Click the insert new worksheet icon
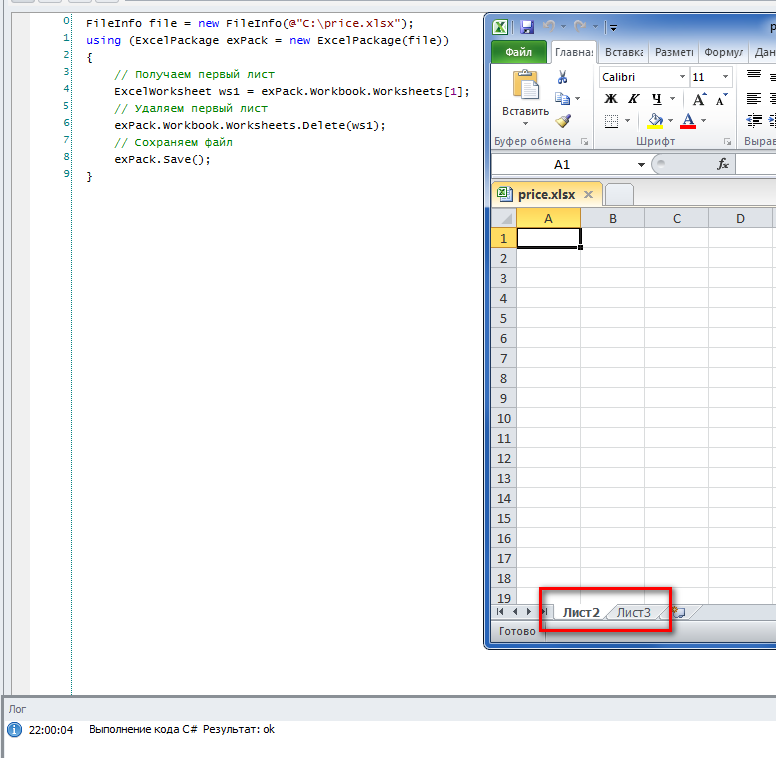Screen dimensions: 776x758 click(679, 612)
